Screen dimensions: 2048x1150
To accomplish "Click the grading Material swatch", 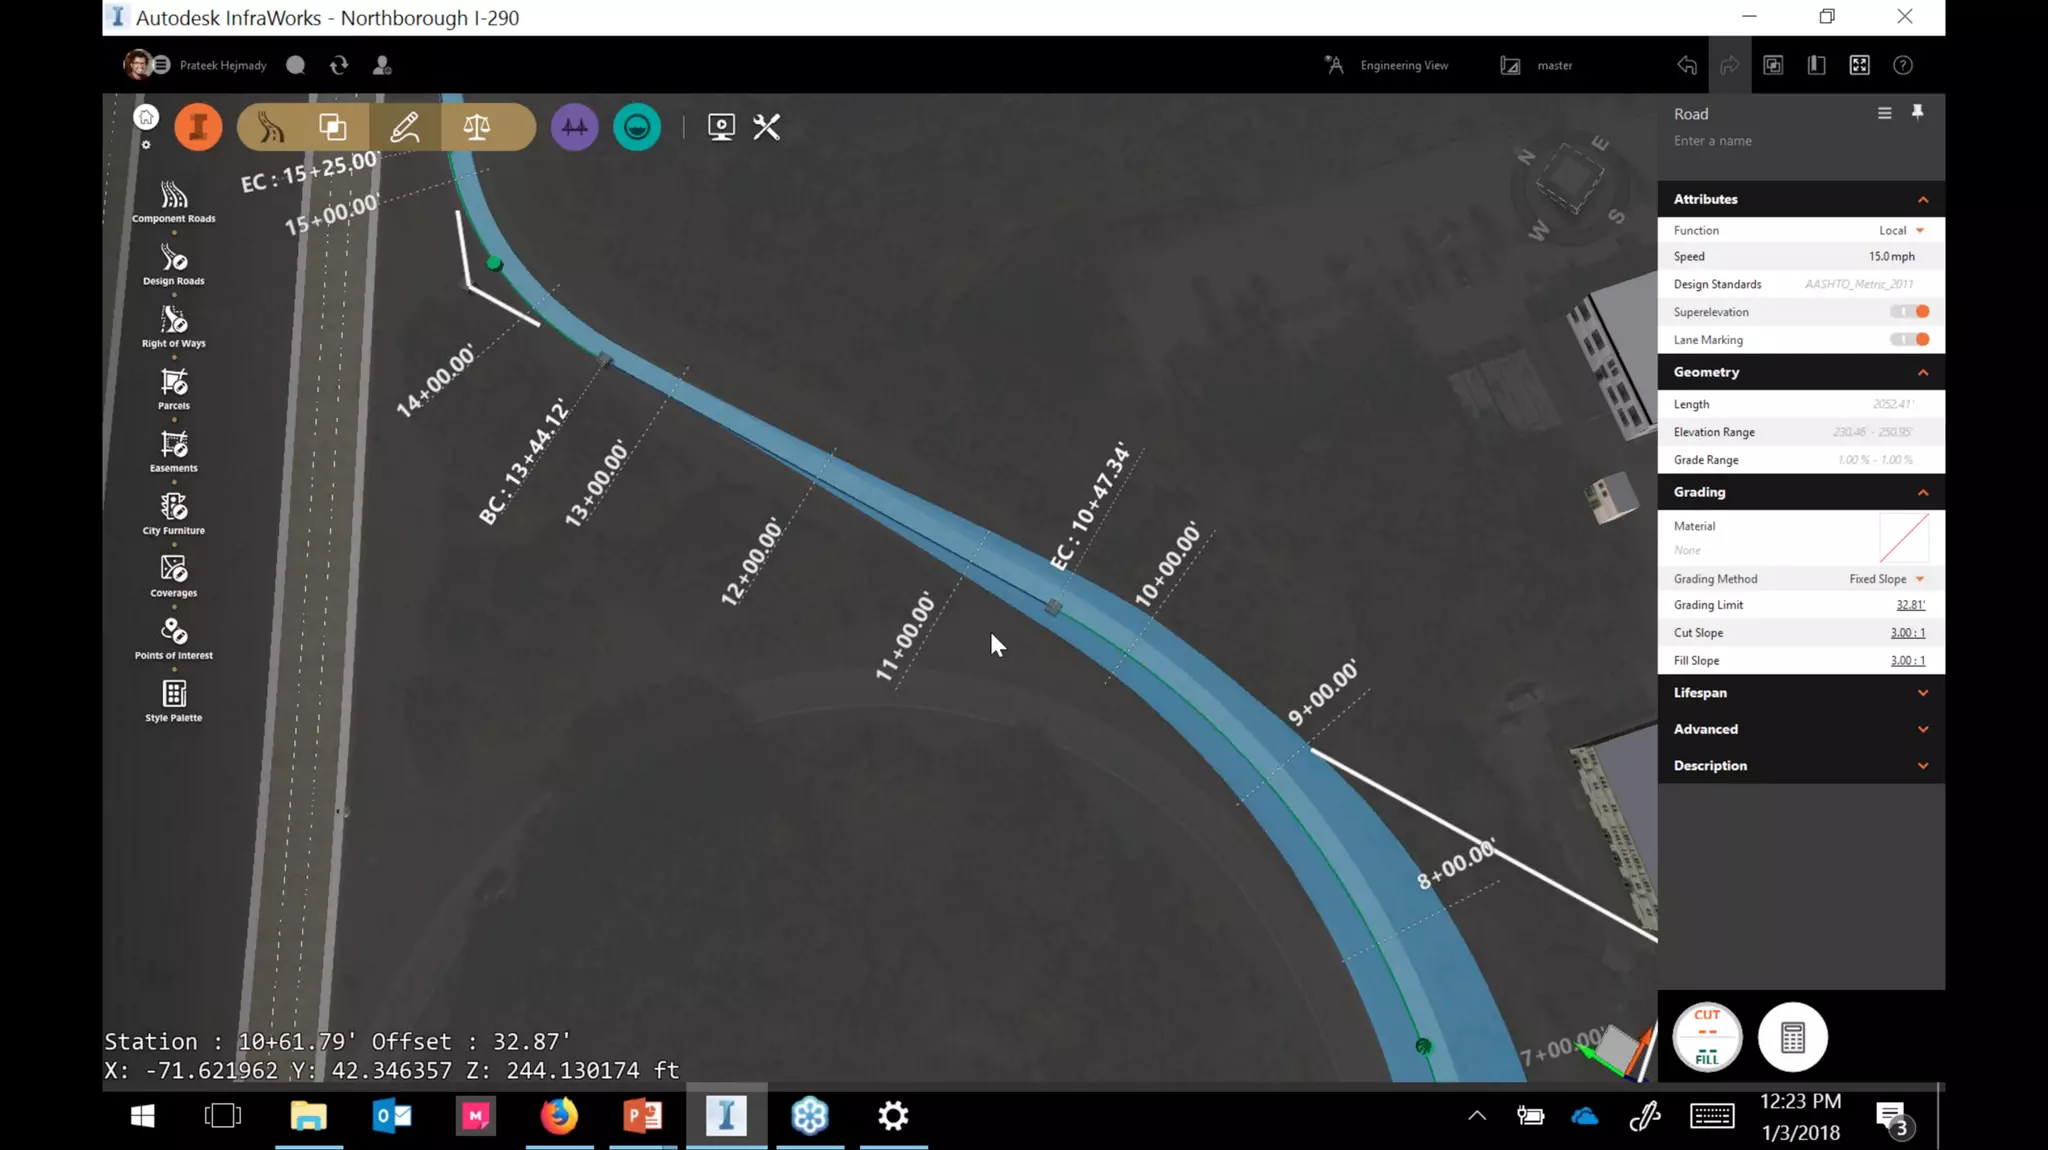I will 1904,538.
